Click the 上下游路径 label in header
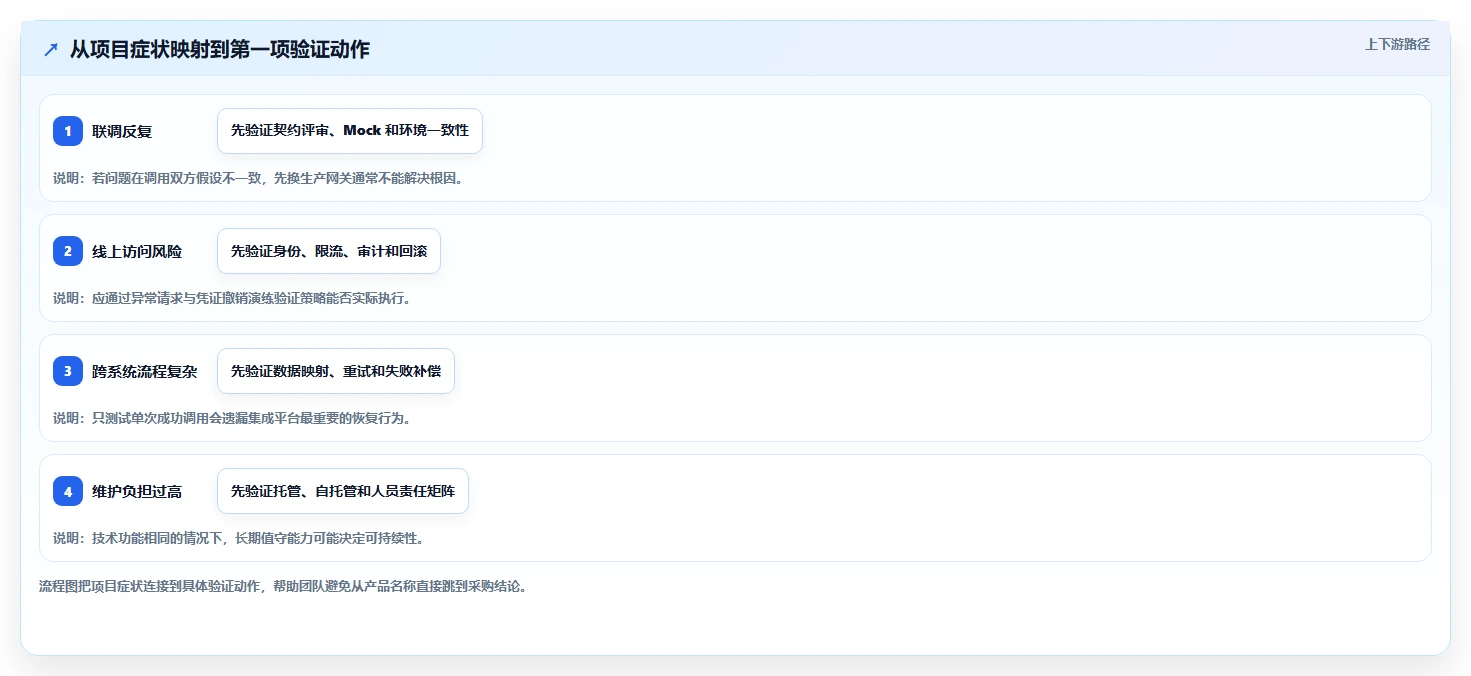Screen dimensions: 1471x676 [1397, 44]
